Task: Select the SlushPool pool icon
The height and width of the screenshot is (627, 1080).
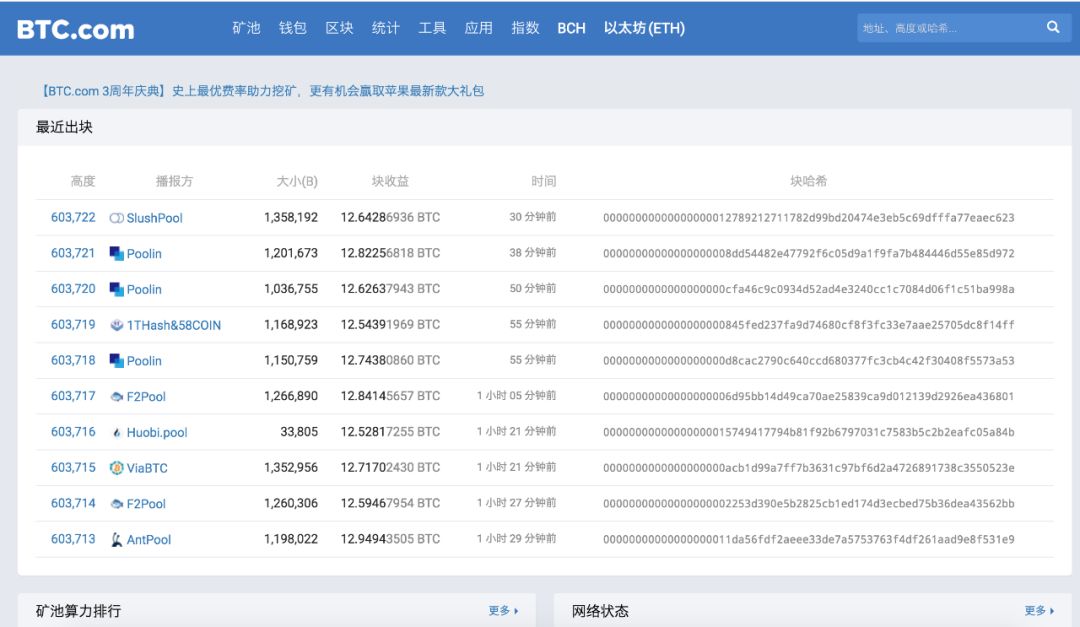Action: [x=116, y=217]
